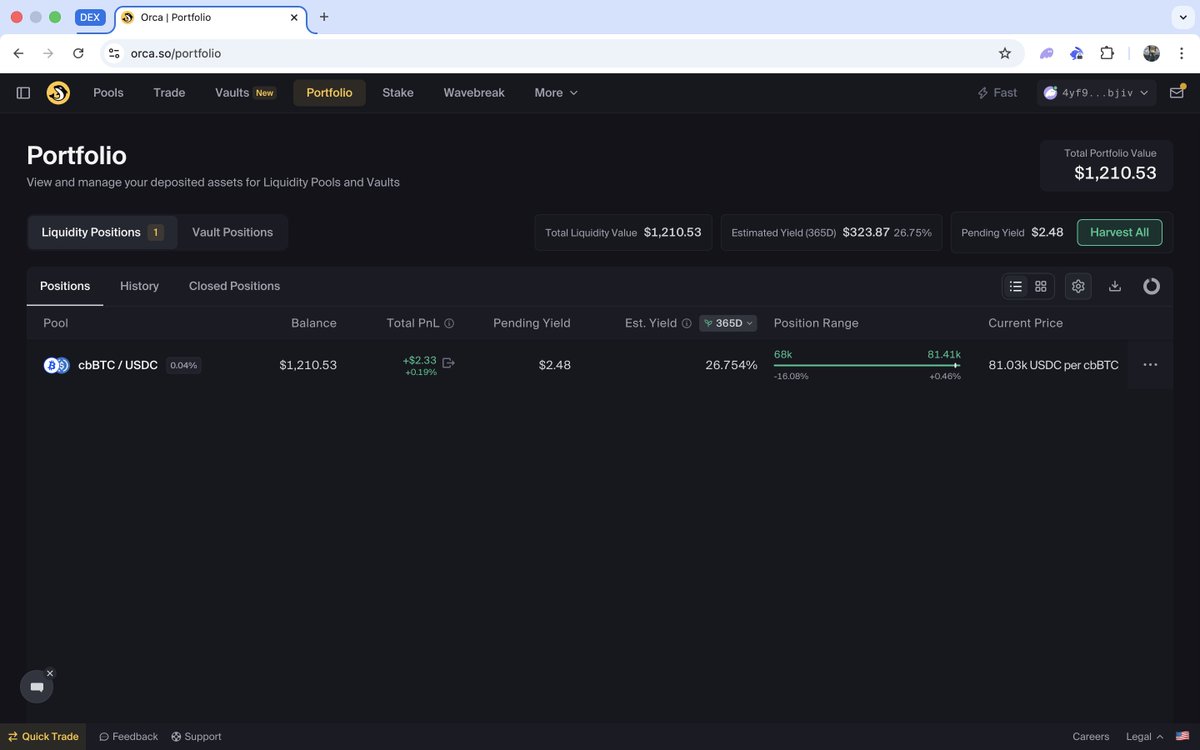Click the Fast lightning priority button
The image size is (1200, 750).
pyautogui.click(x=997, y=93)
